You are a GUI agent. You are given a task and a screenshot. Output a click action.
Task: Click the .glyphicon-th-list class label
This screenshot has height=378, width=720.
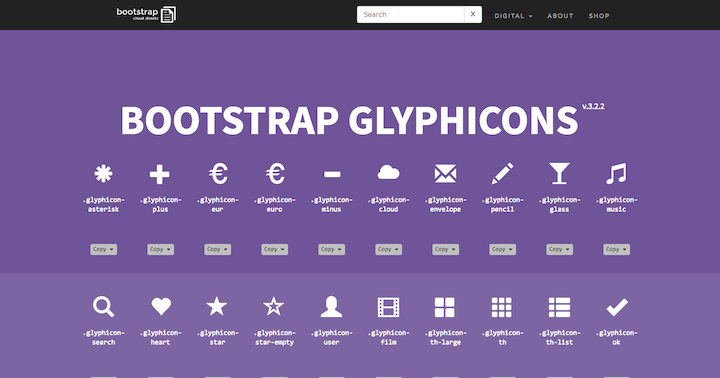point(559,337)
